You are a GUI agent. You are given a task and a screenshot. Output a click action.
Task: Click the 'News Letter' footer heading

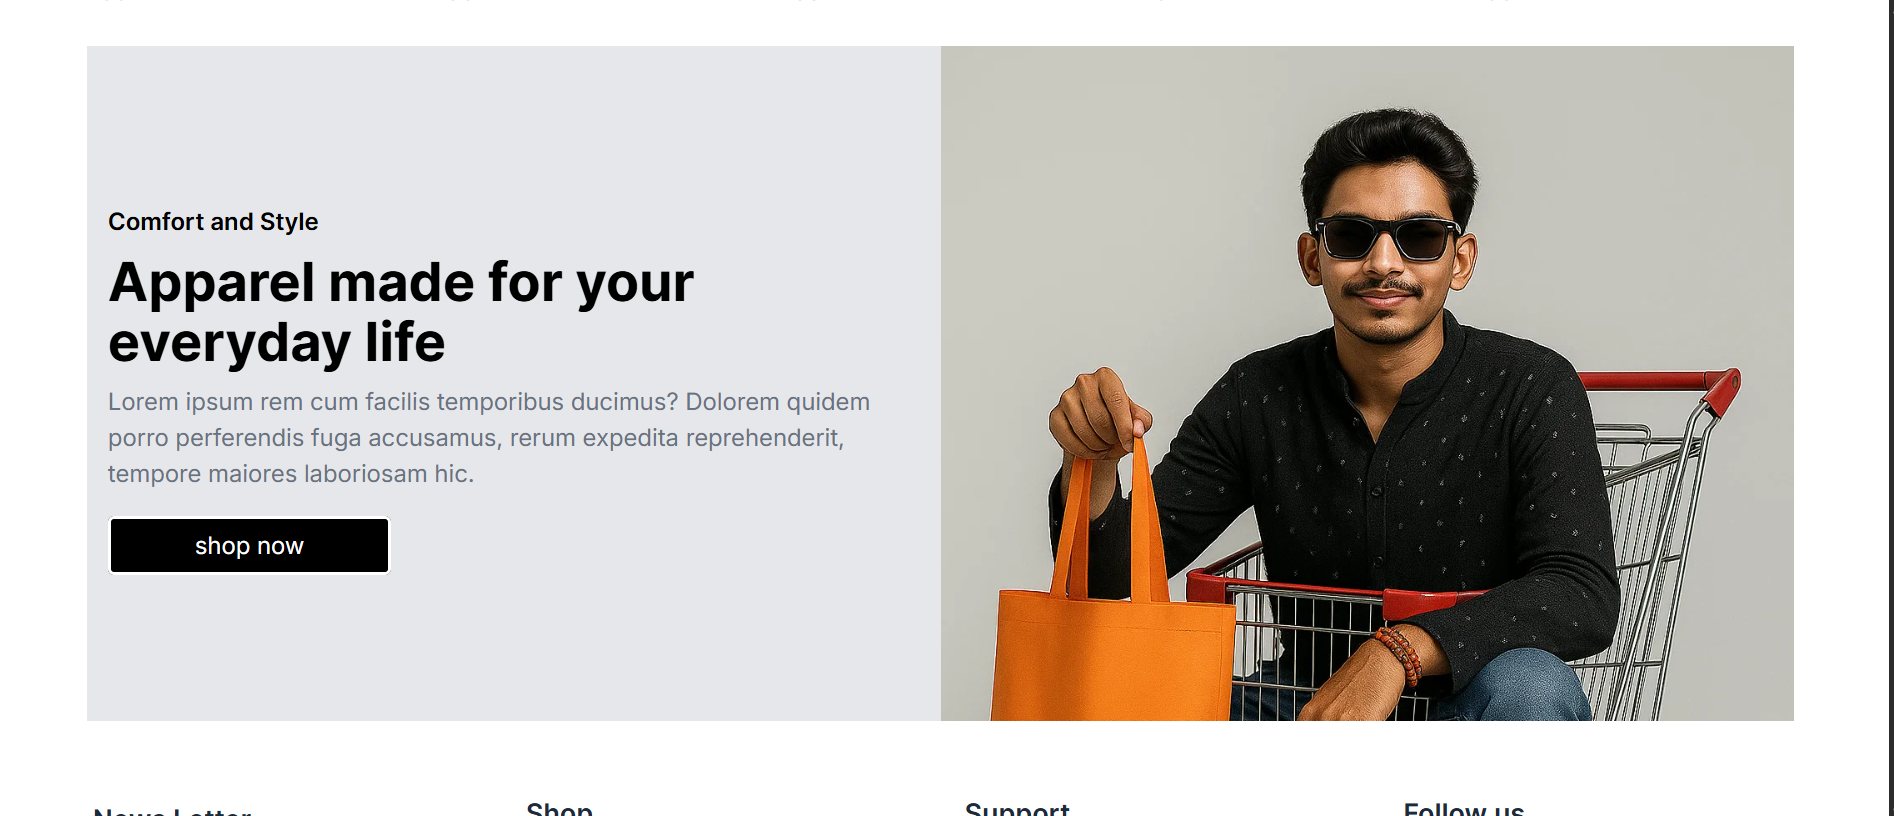(x=172, y=811)
